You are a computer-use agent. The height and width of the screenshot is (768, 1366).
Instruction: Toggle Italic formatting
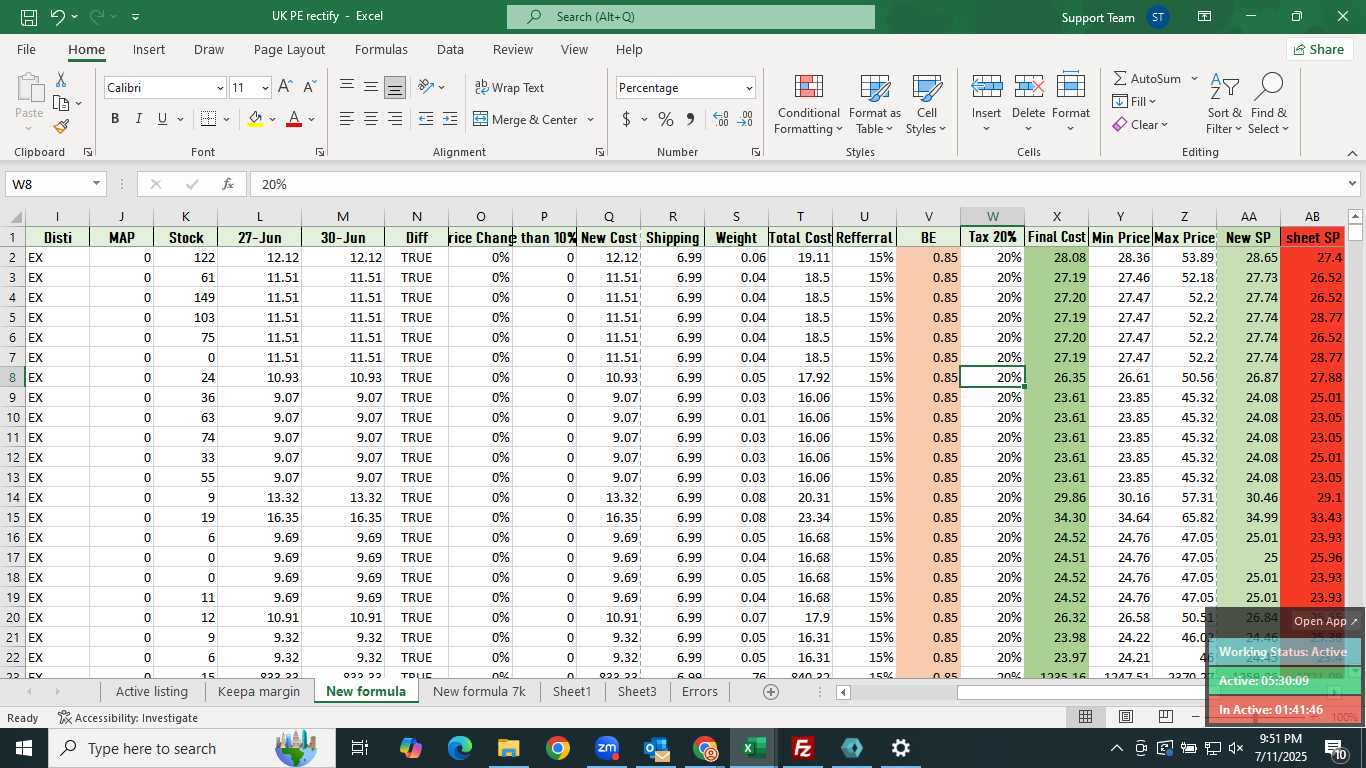[139, 119]
